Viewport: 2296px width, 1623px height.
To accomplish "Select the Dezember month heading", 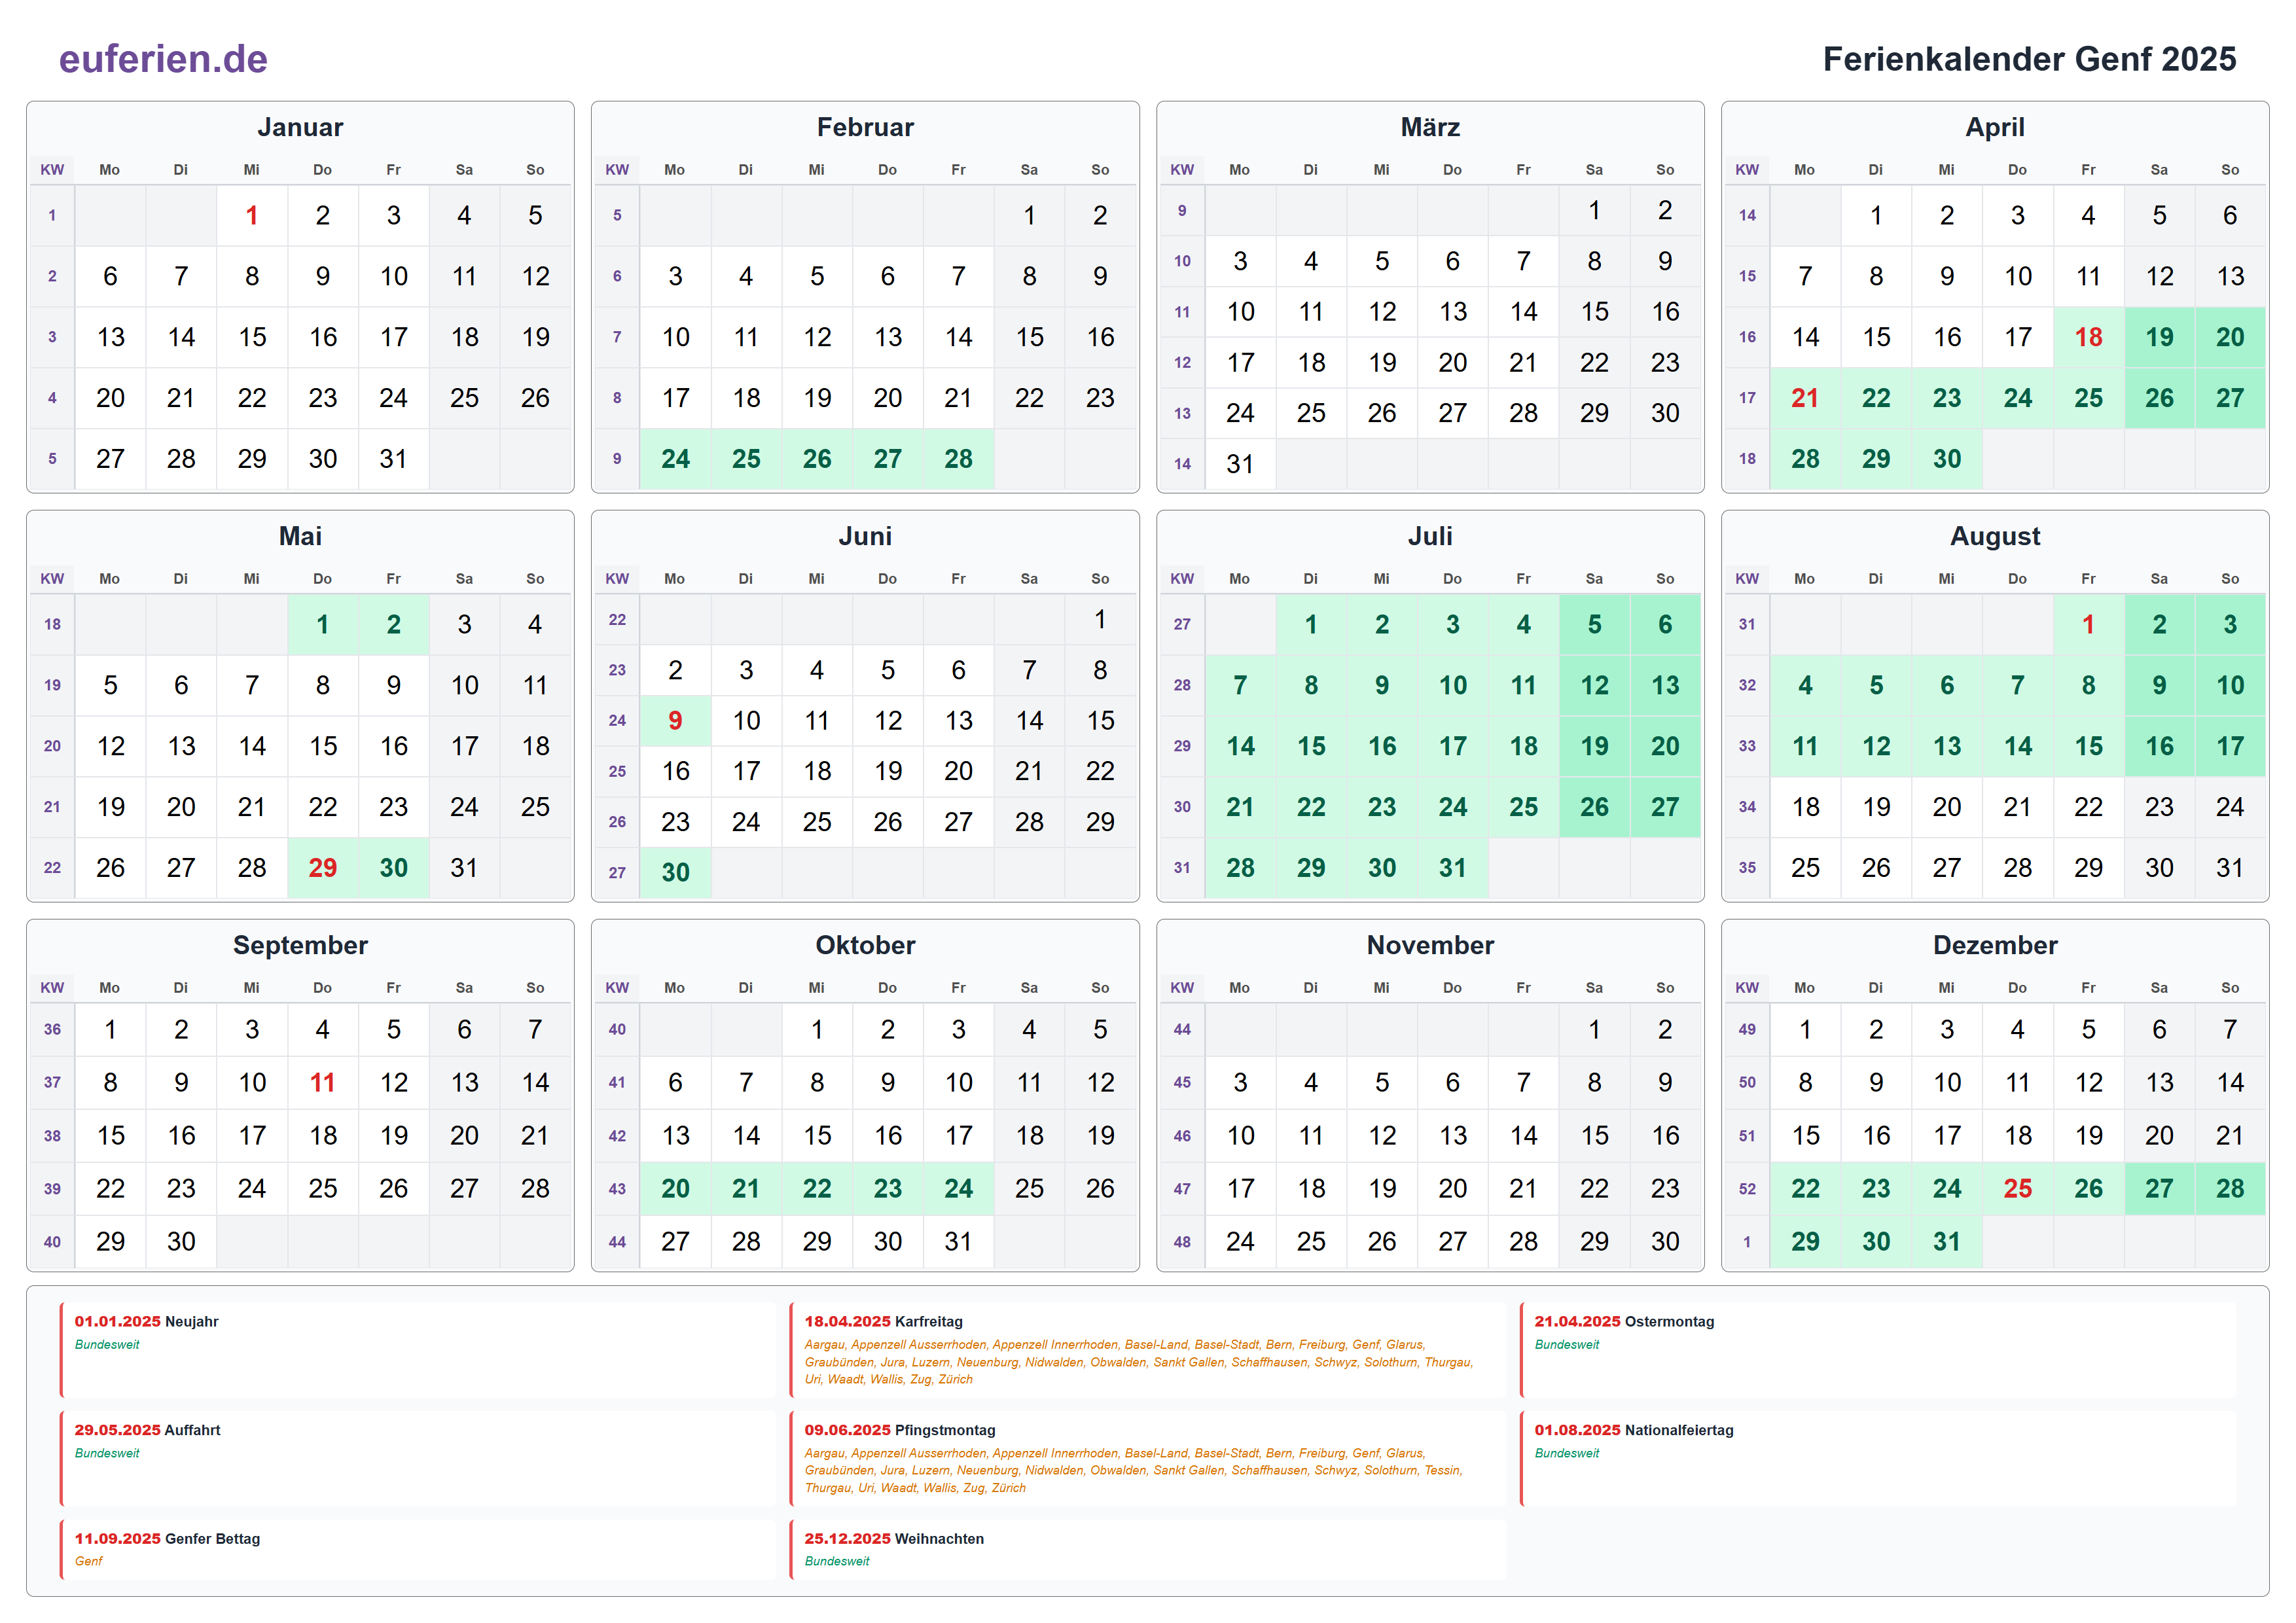I will [1995, 945].
